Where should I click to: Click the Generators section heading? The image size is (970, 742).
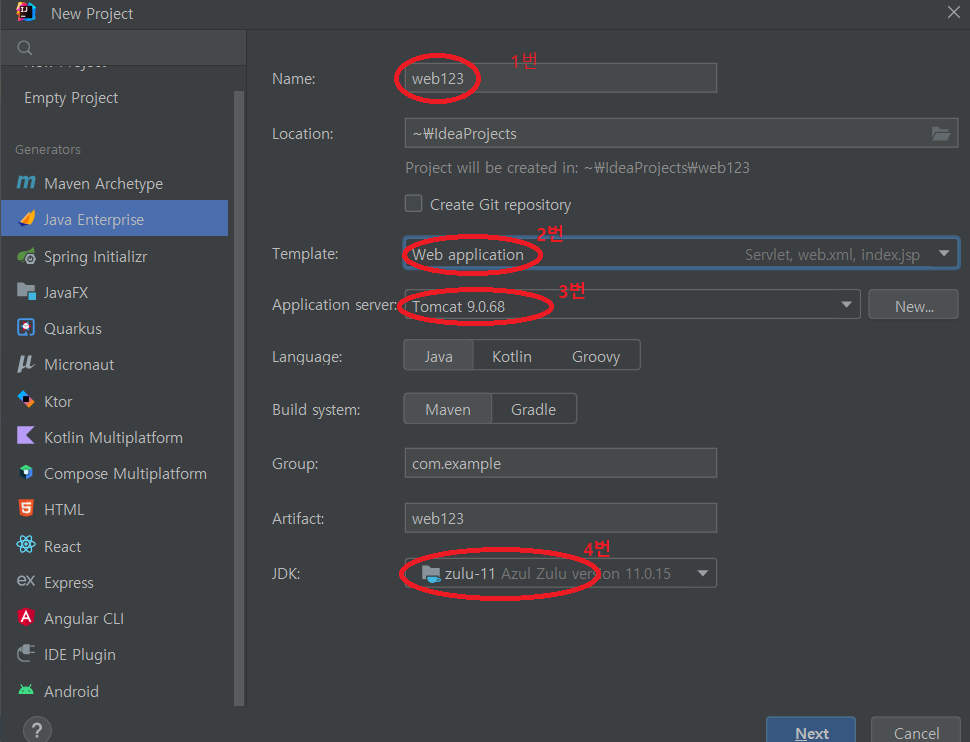pyautogui.click(x=48, y=149)
